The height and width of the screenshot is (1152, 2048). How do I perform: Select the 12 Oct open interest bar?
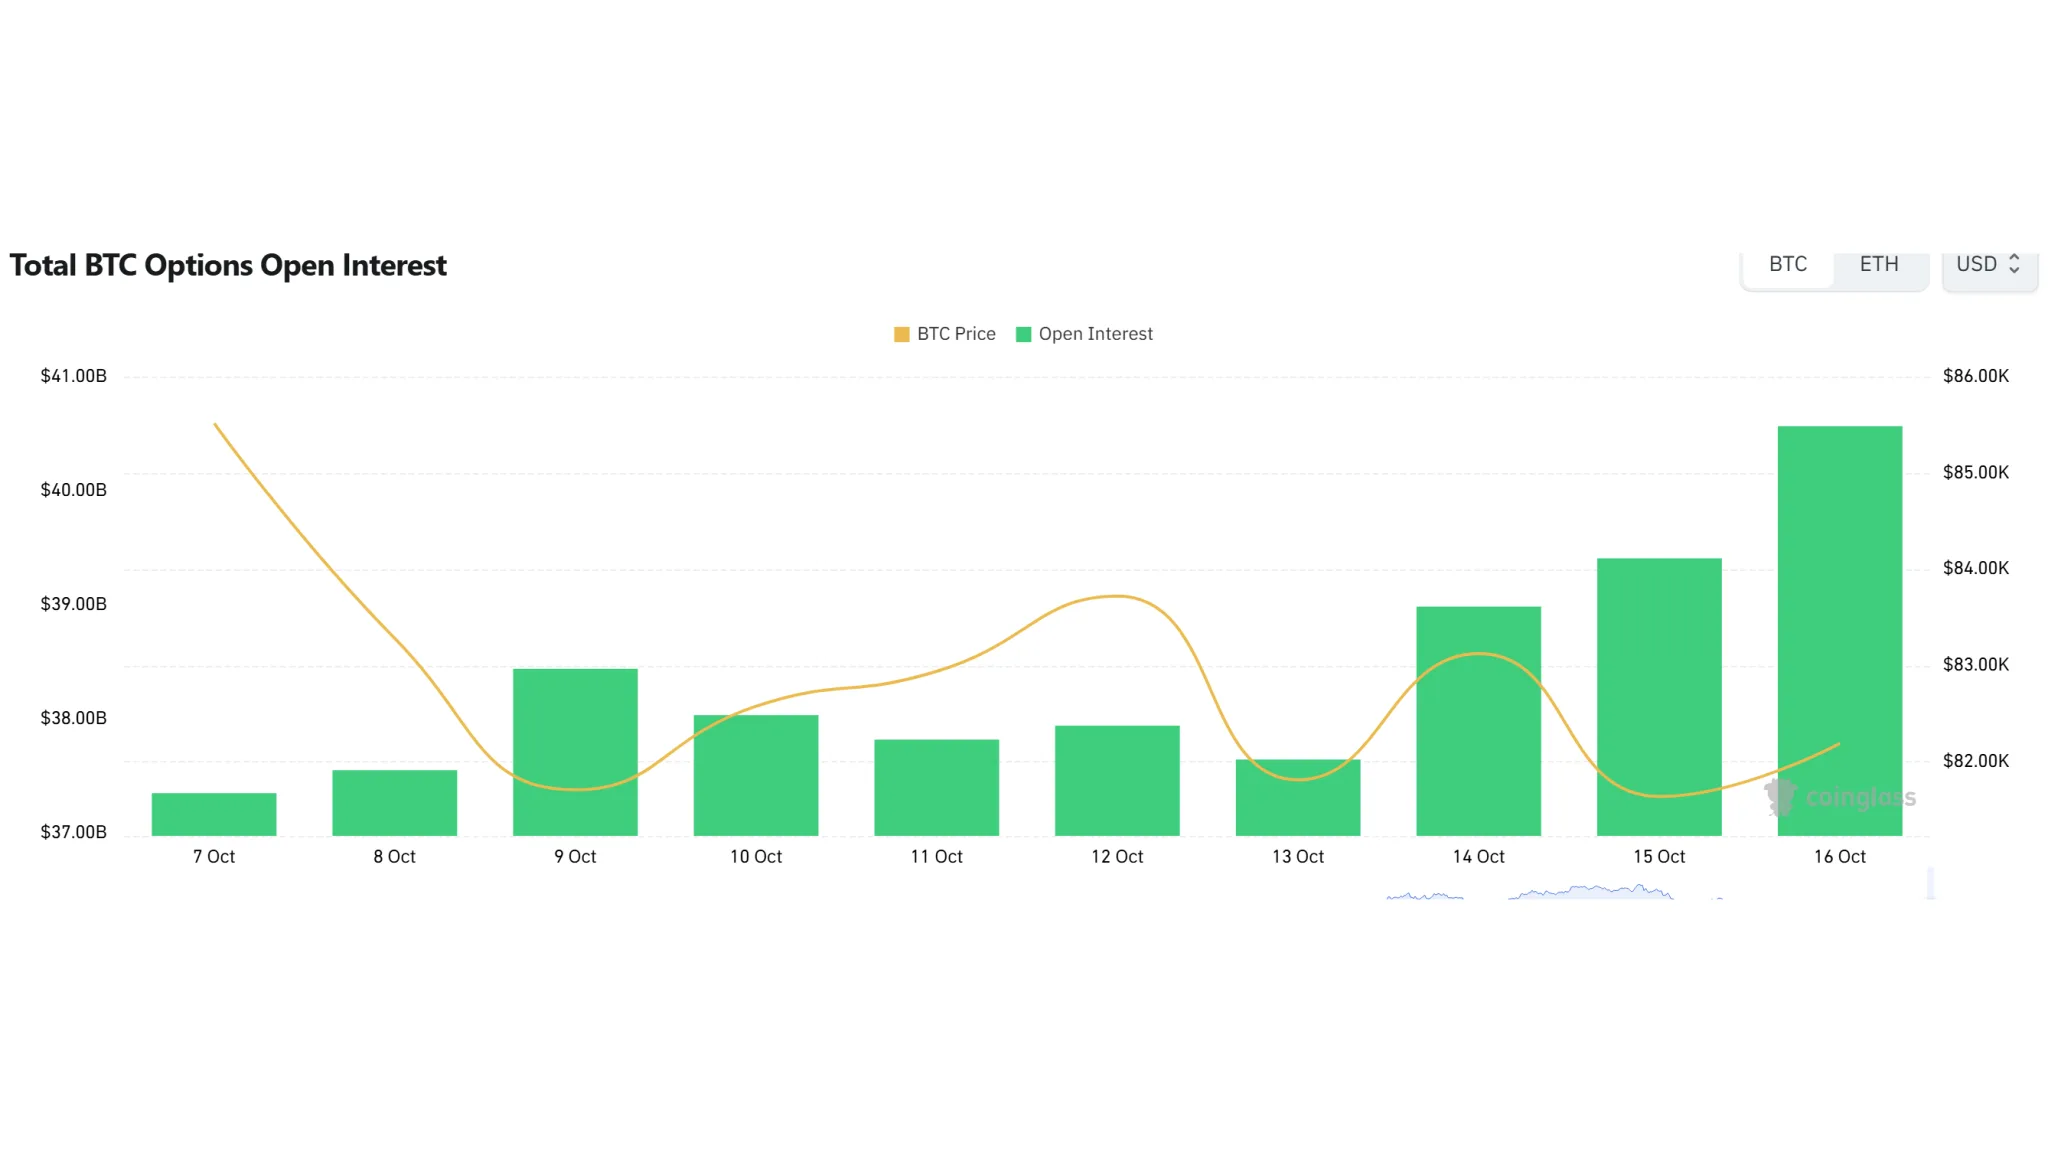pyautogui.click(x=1117, y=781)
